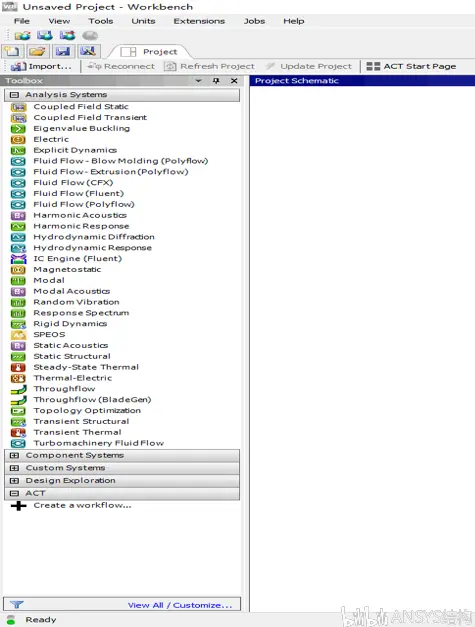Click the Import button
The height and width of the screenshot is (627, 475).
41,66
